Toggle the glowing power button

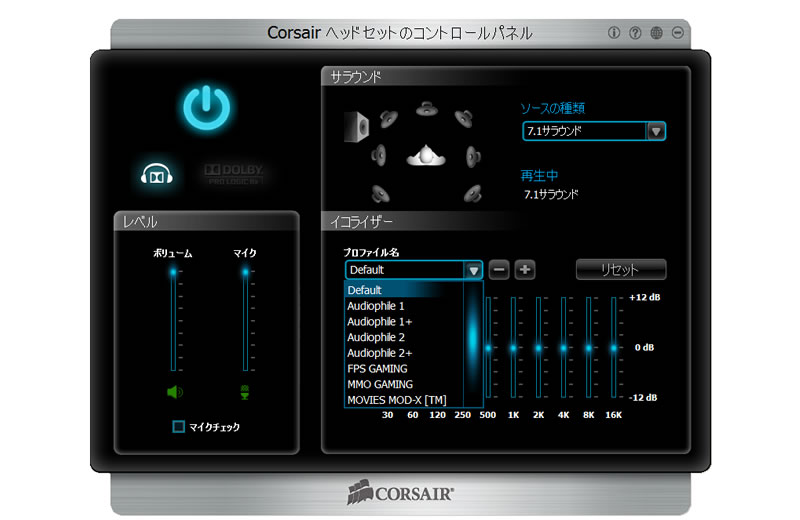click(207, 108)
